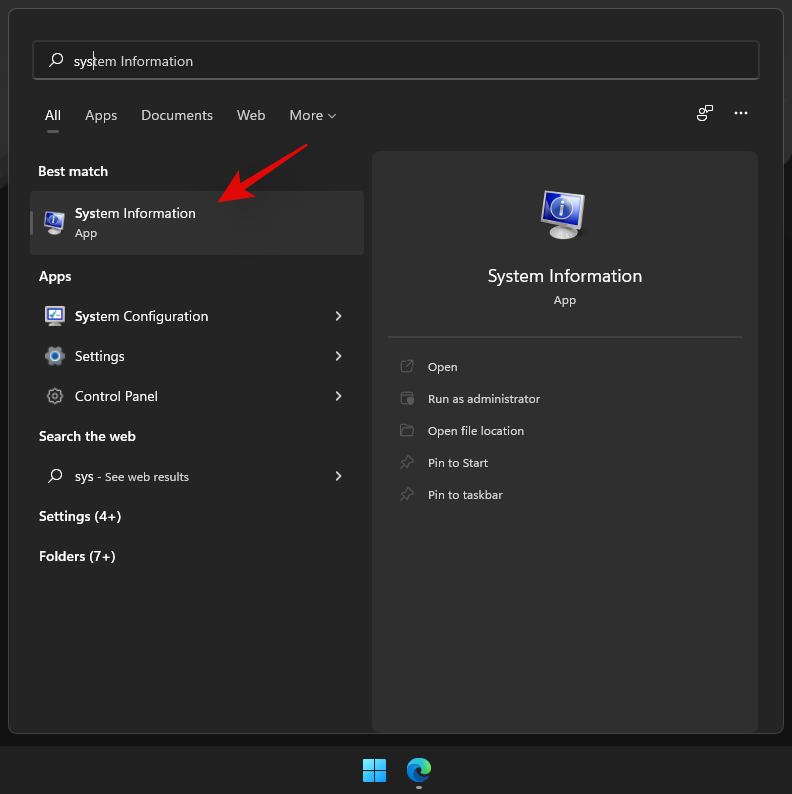The height and width of the screenshot is (794, 792).
Task: Click the System Configuration app icon
Action: tap(55, 316)
